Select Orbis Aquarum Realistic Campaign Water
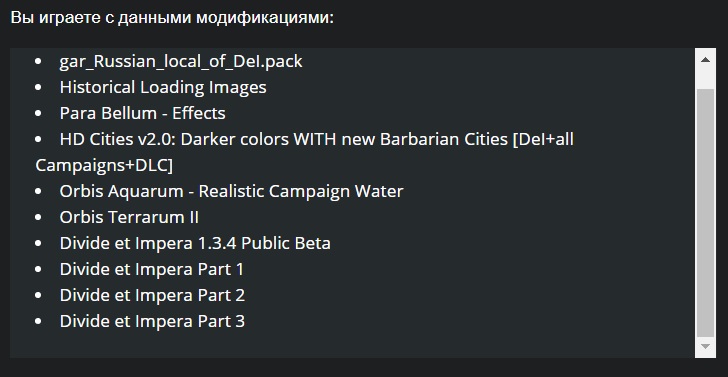This screenshot has width=728, height=377. [231, 191]
